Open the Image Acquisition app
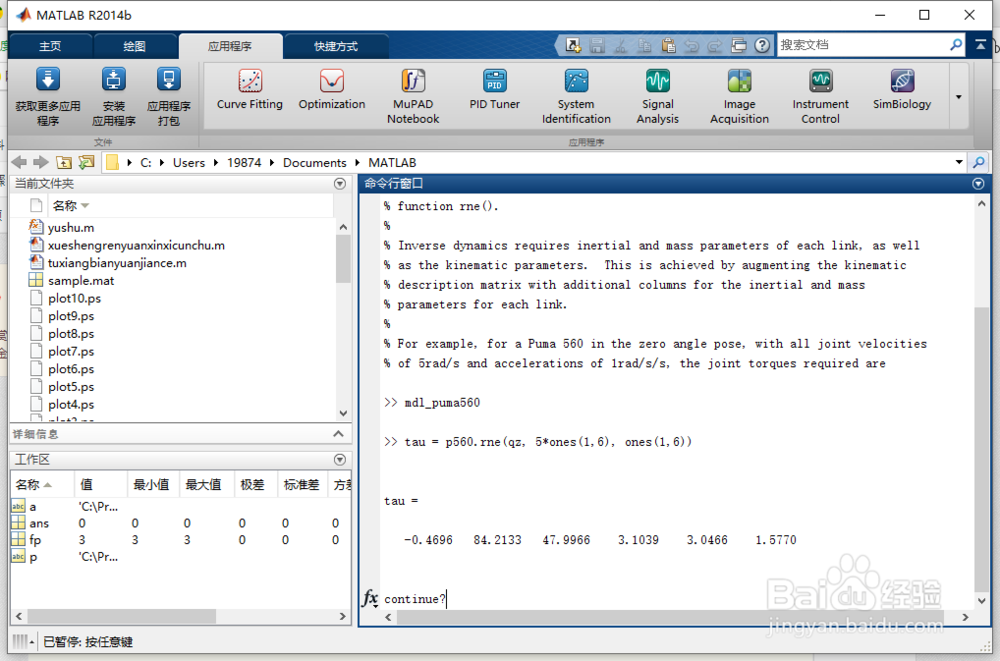 click(739, 96)
